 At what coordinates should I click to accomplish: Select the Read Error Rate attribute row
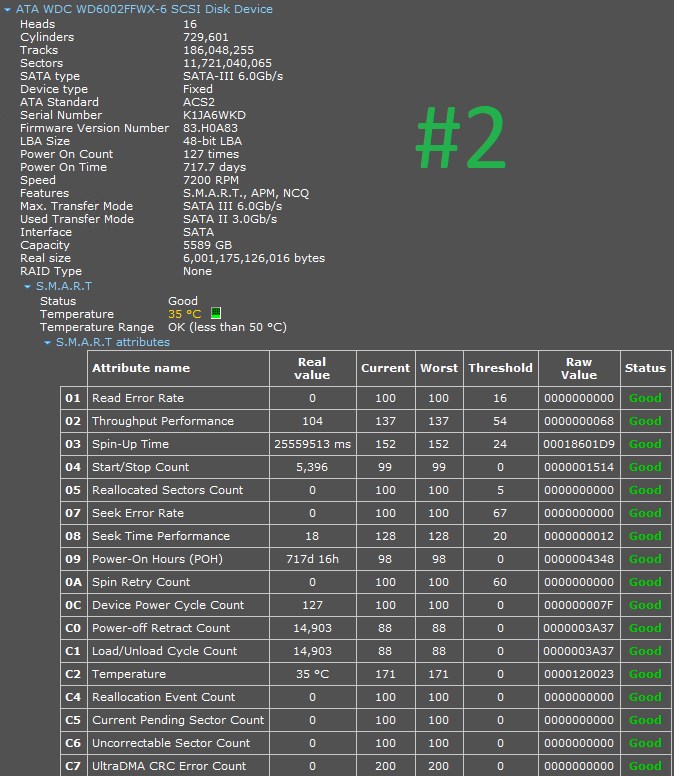pyautogui.click(x=366, y=398)
